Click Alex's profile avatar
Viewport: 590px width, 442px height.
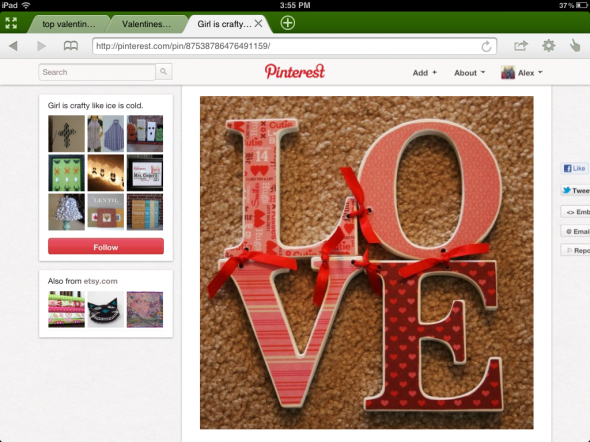[x=508, y=72]
